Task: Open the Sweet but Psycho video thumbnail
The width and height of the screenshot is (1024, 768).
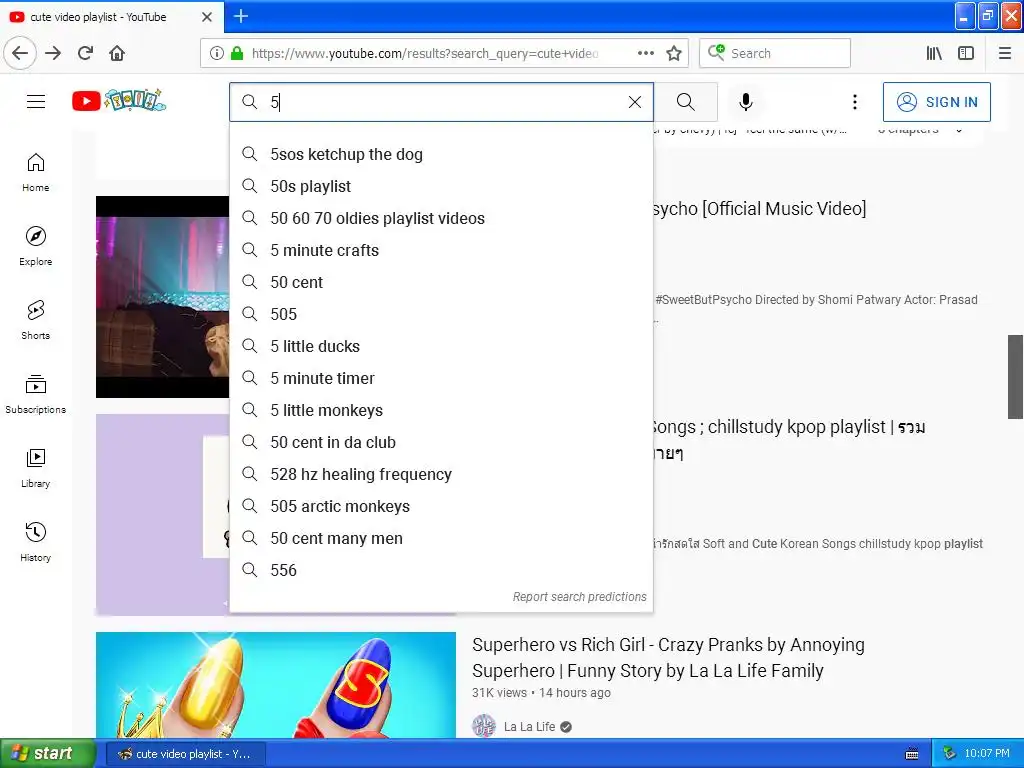Action: pyautogui.click(x=163, y=296)
